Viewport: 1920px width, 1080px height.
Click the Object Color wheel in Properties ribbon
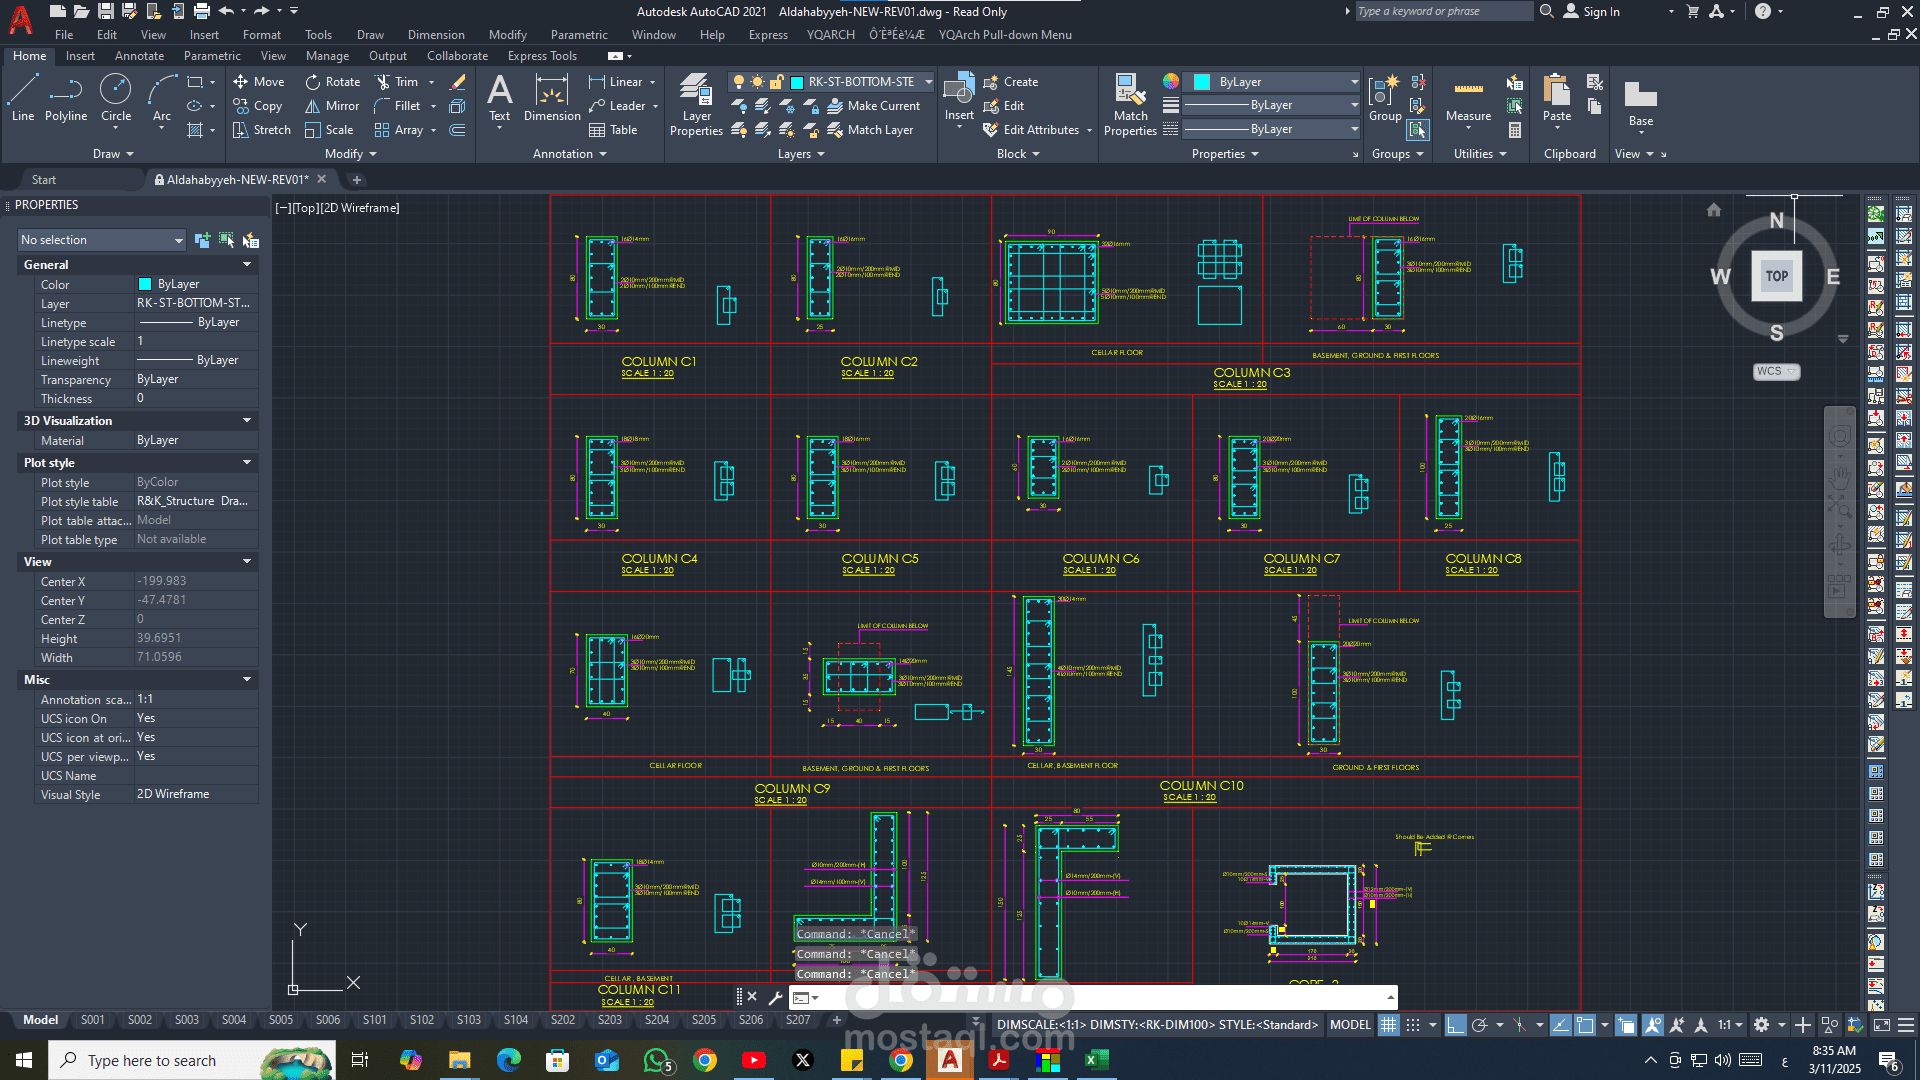1171,82
